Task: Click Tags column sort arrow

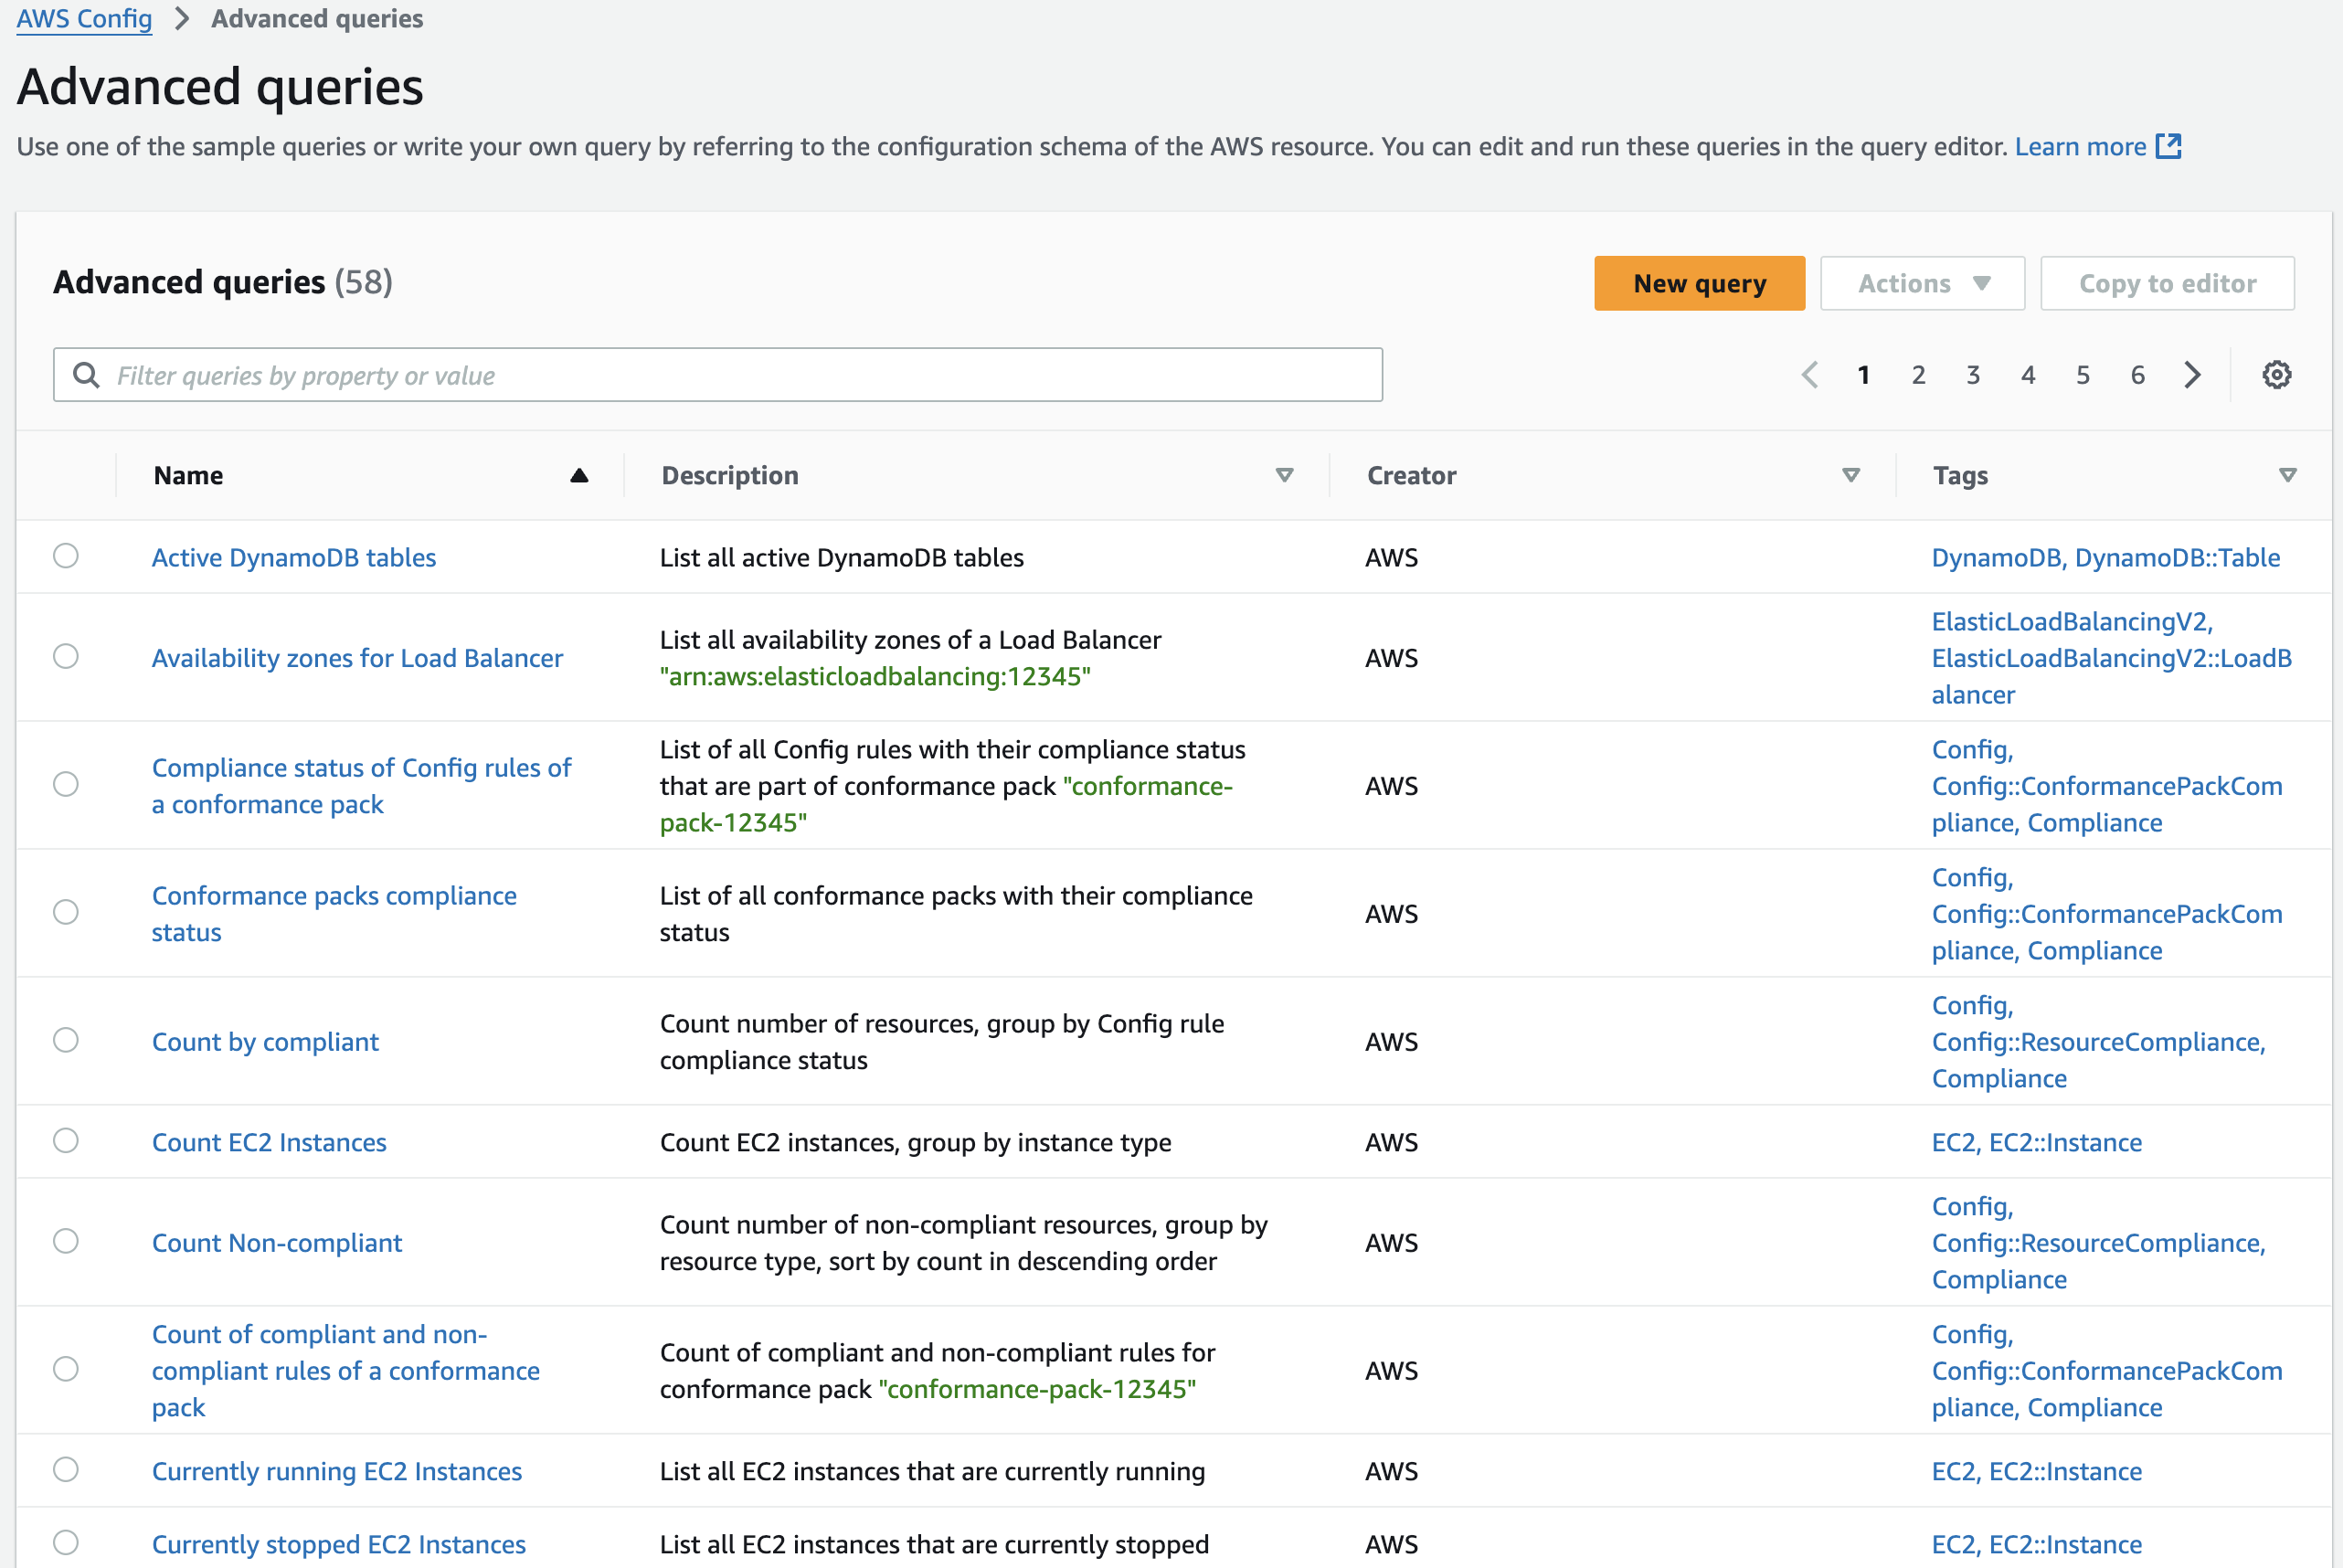Action: (2286, 476)
